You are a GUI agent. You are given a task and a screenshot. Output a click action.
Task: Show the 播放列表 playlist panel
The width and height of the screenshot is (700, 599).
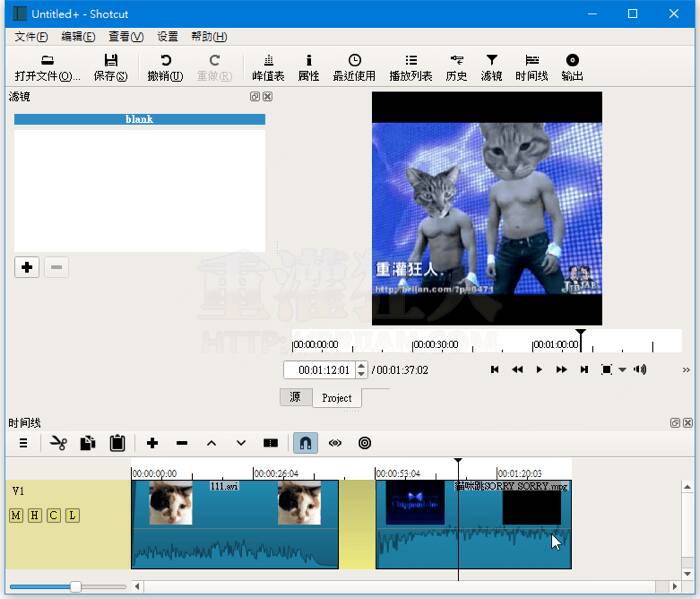411,68
